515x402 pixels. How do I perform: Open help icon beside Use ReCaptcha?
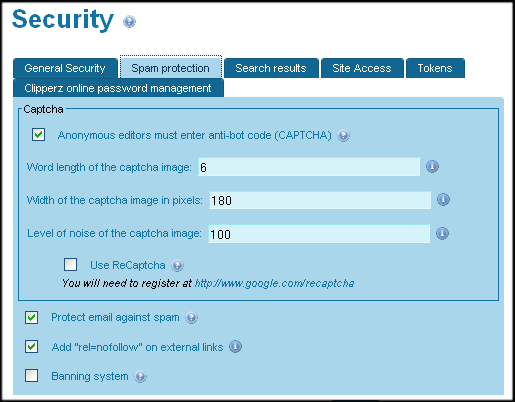(177, 266)
